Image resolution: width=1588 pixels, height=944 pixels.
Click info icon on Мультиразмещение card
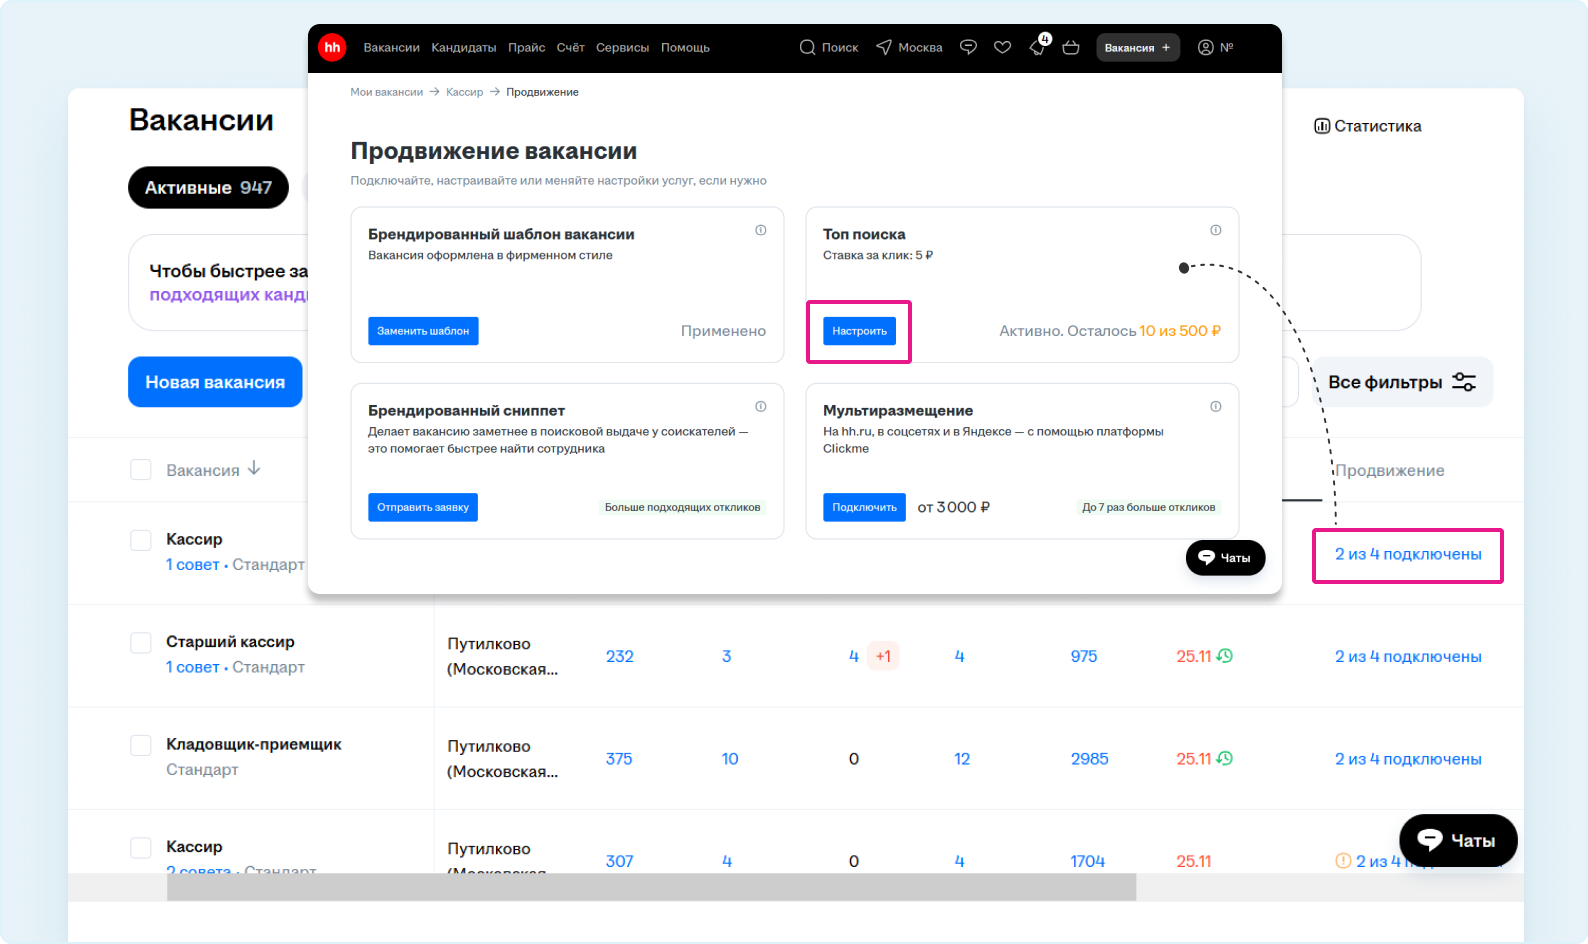pos(1215,406)
